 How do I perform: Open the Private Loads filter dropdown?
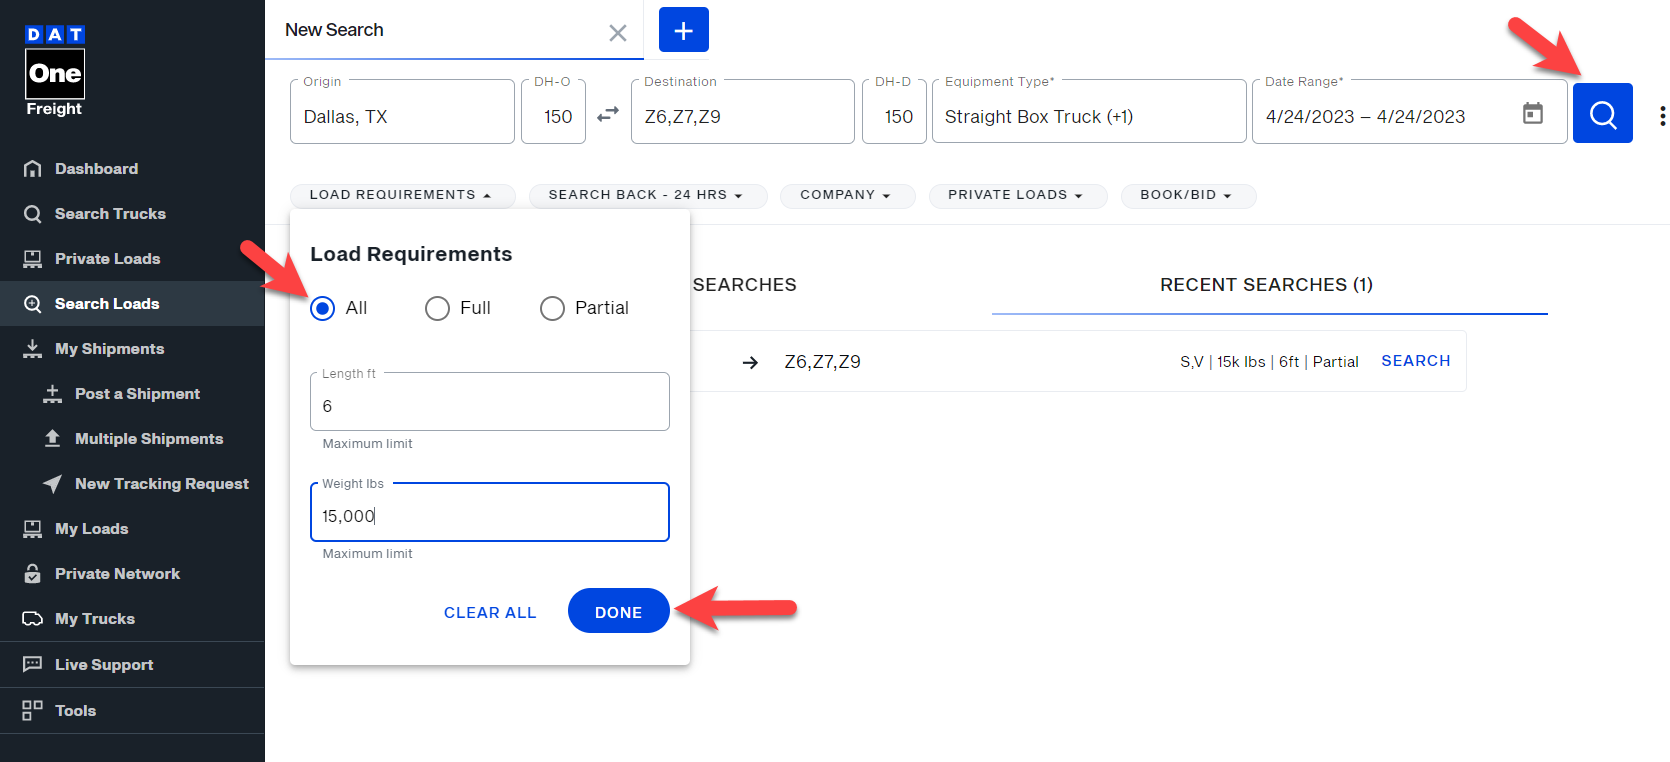pyautogui.click(x=1017, y=195)
